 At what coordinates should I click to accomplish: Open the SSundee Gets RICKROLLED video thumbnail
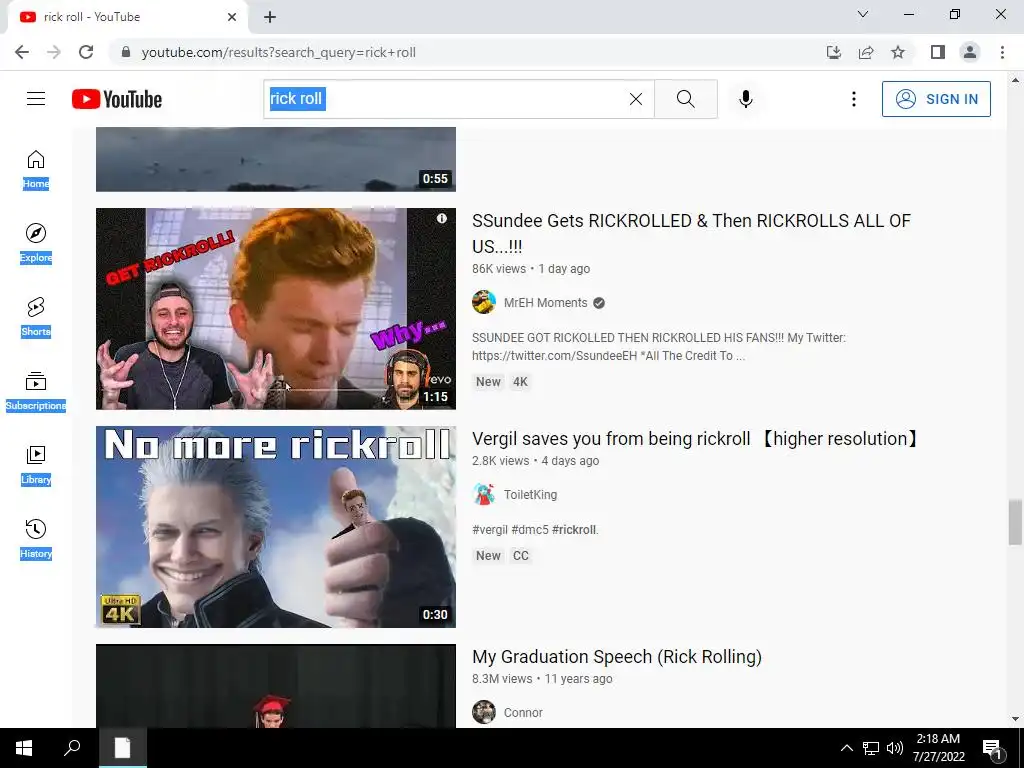(276, 309)
